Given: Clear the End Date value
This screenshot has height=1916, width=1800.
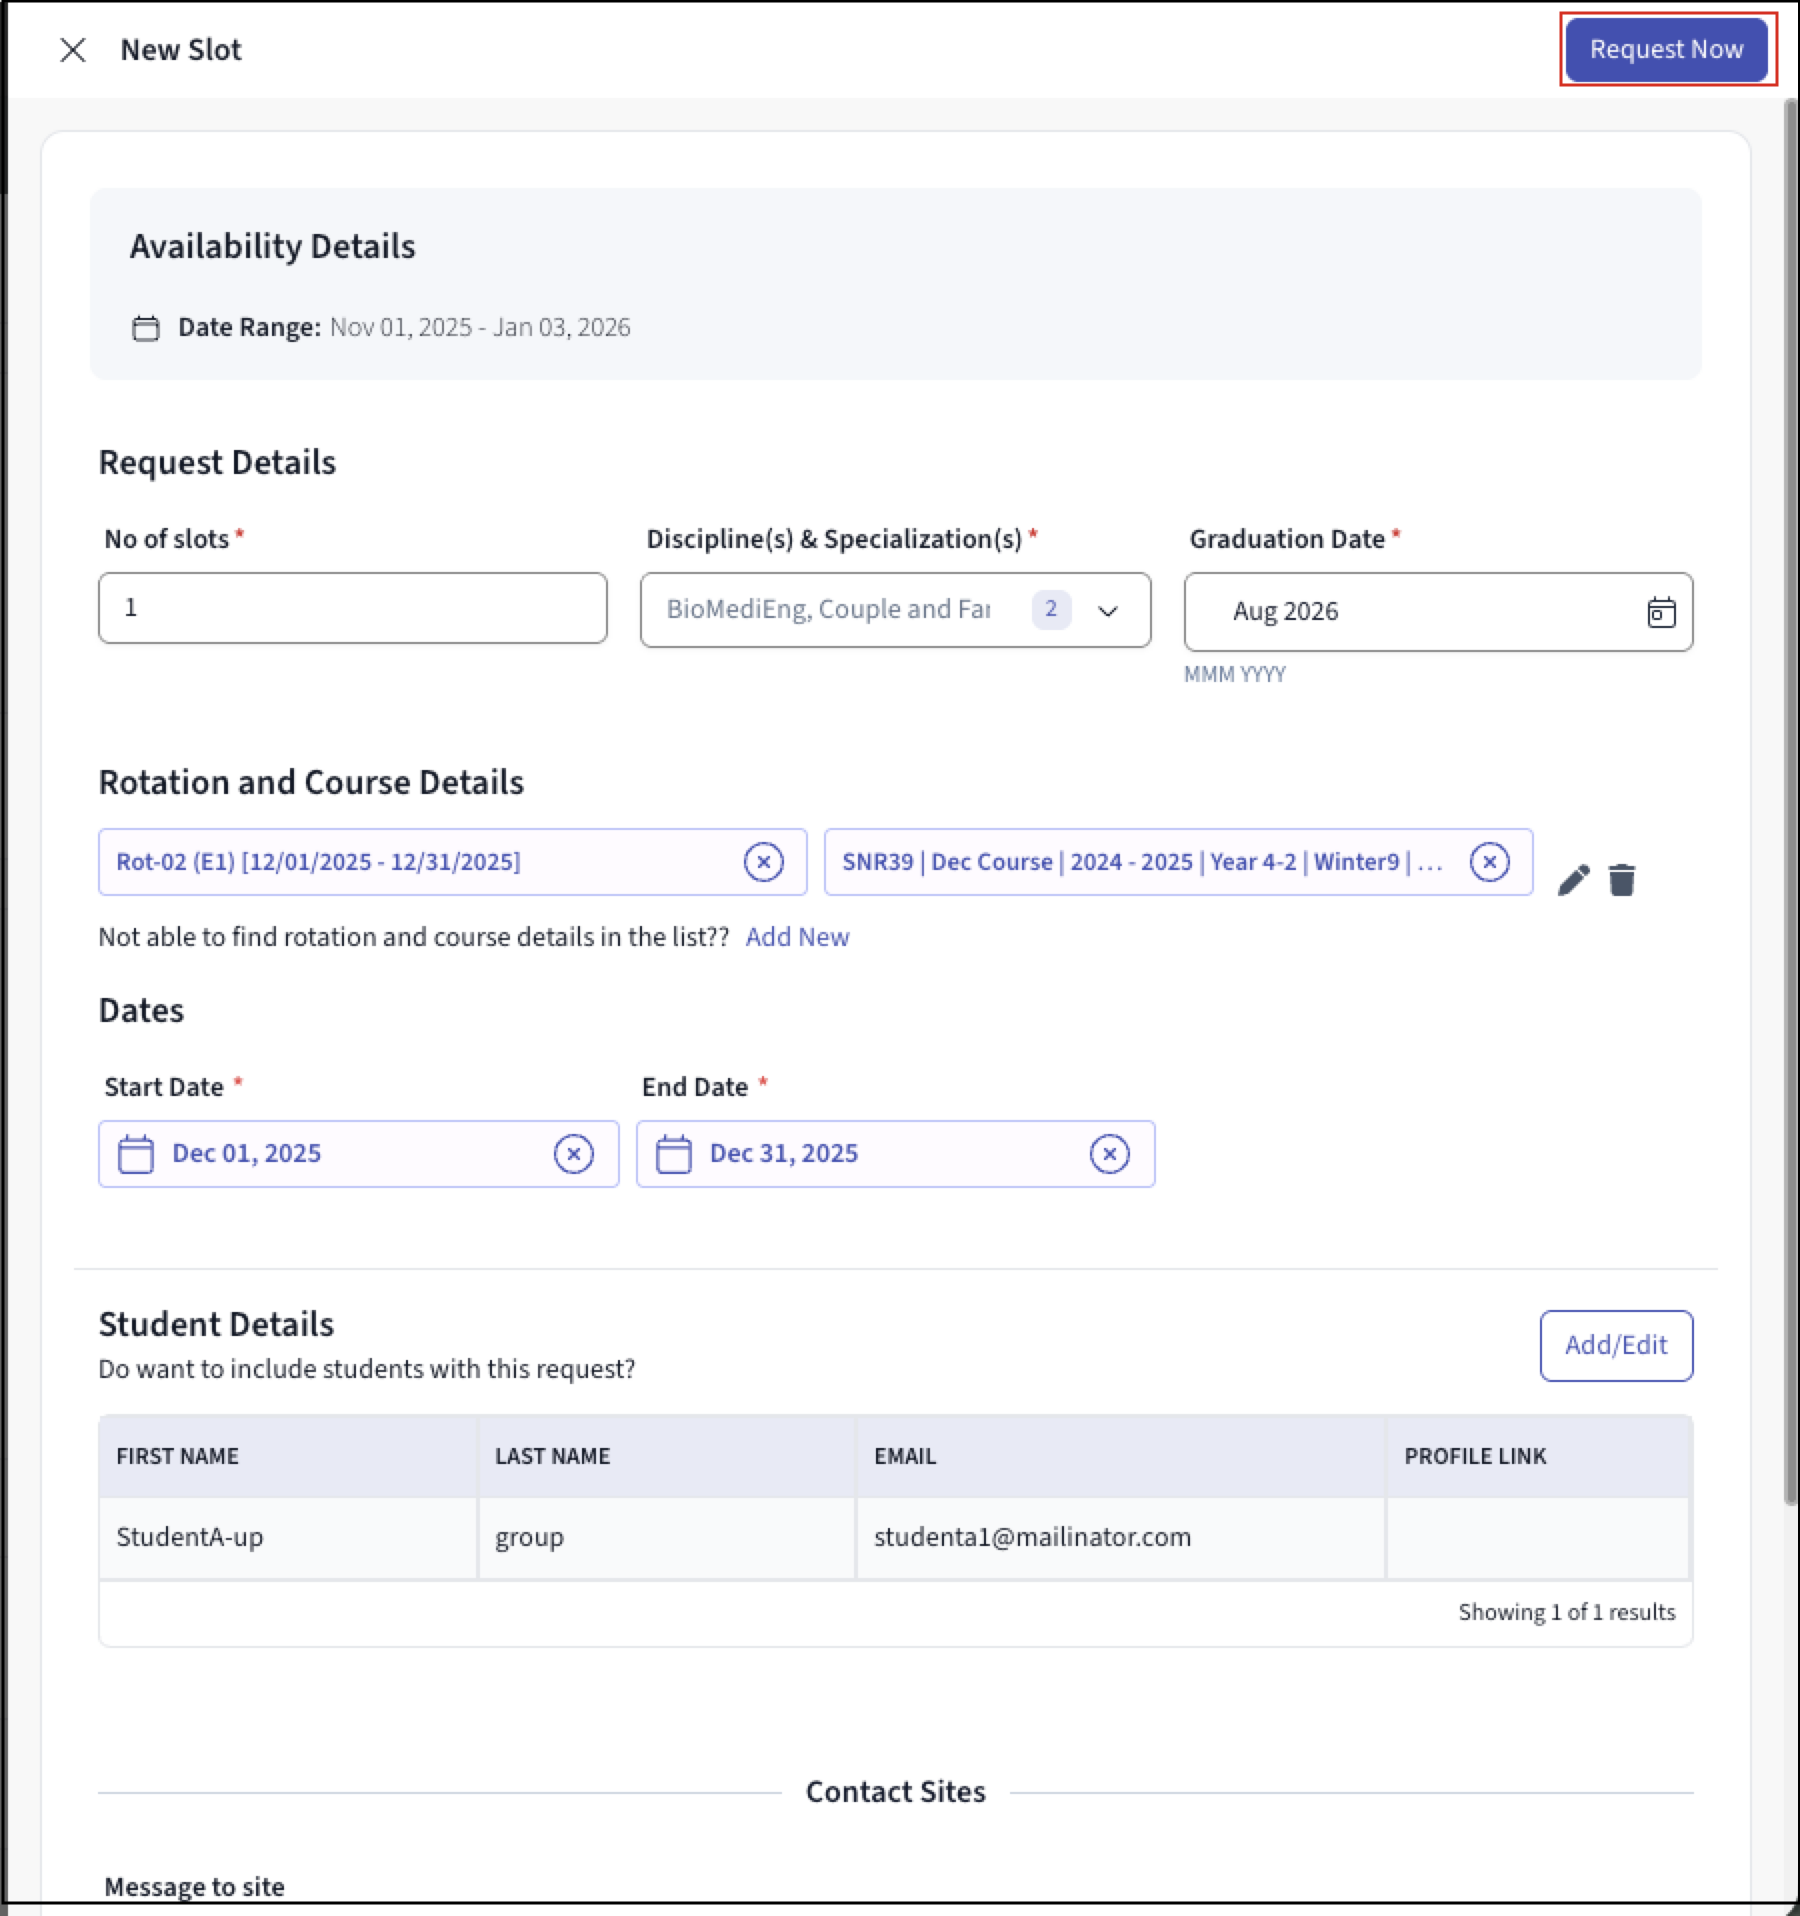Looking at the screenshot, I should (1109, 1154).
